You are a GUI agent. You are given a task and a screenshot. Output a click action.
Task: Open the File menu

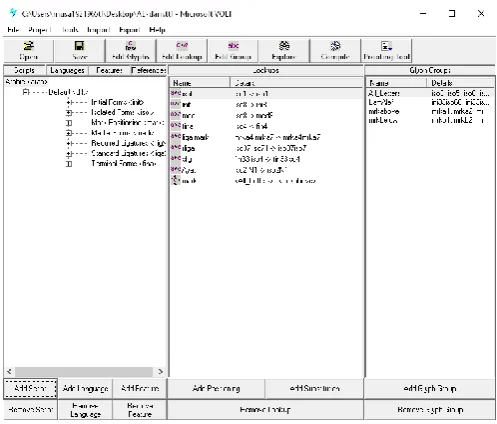13,30
